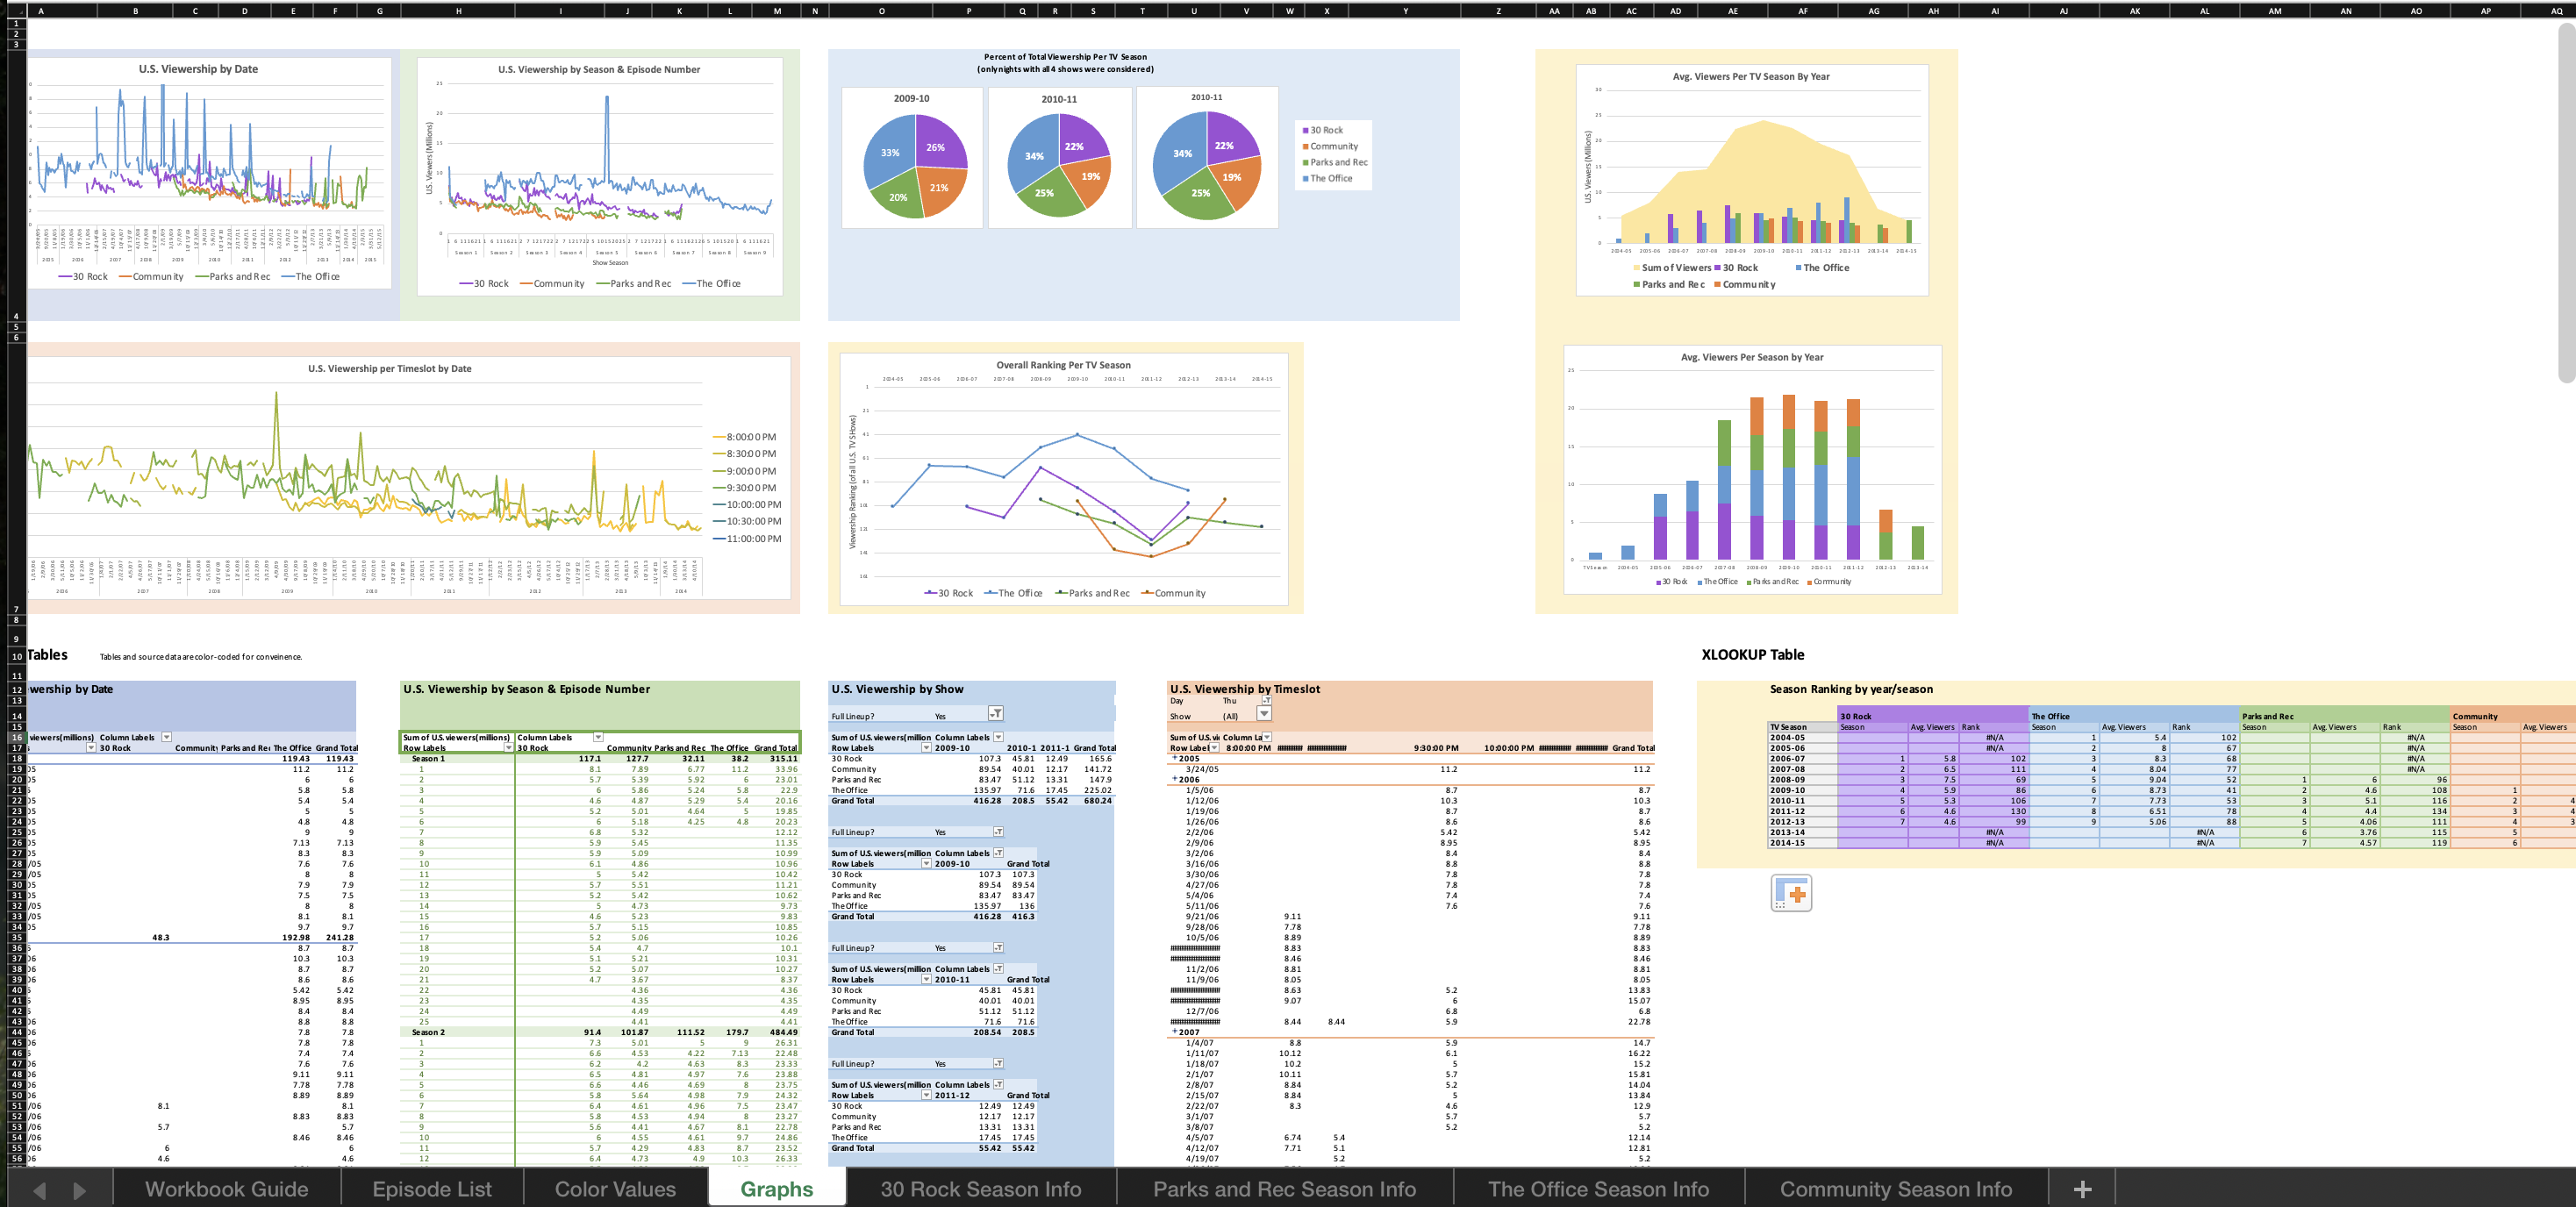Screen dimensions: 2576x1207
Task: Collapse the 2005 year group in the Timeslot table
Action: point(1175,758)
